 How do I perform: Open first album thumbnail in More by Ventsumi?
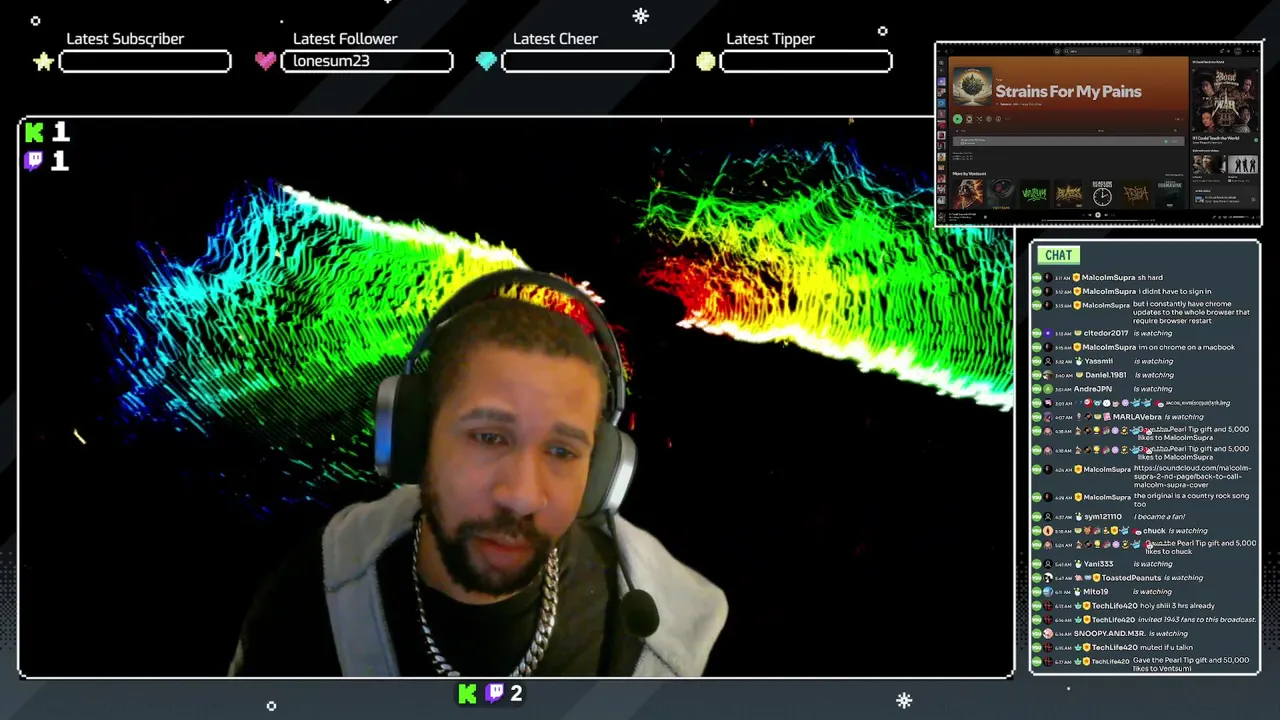[x=968, y=194]
